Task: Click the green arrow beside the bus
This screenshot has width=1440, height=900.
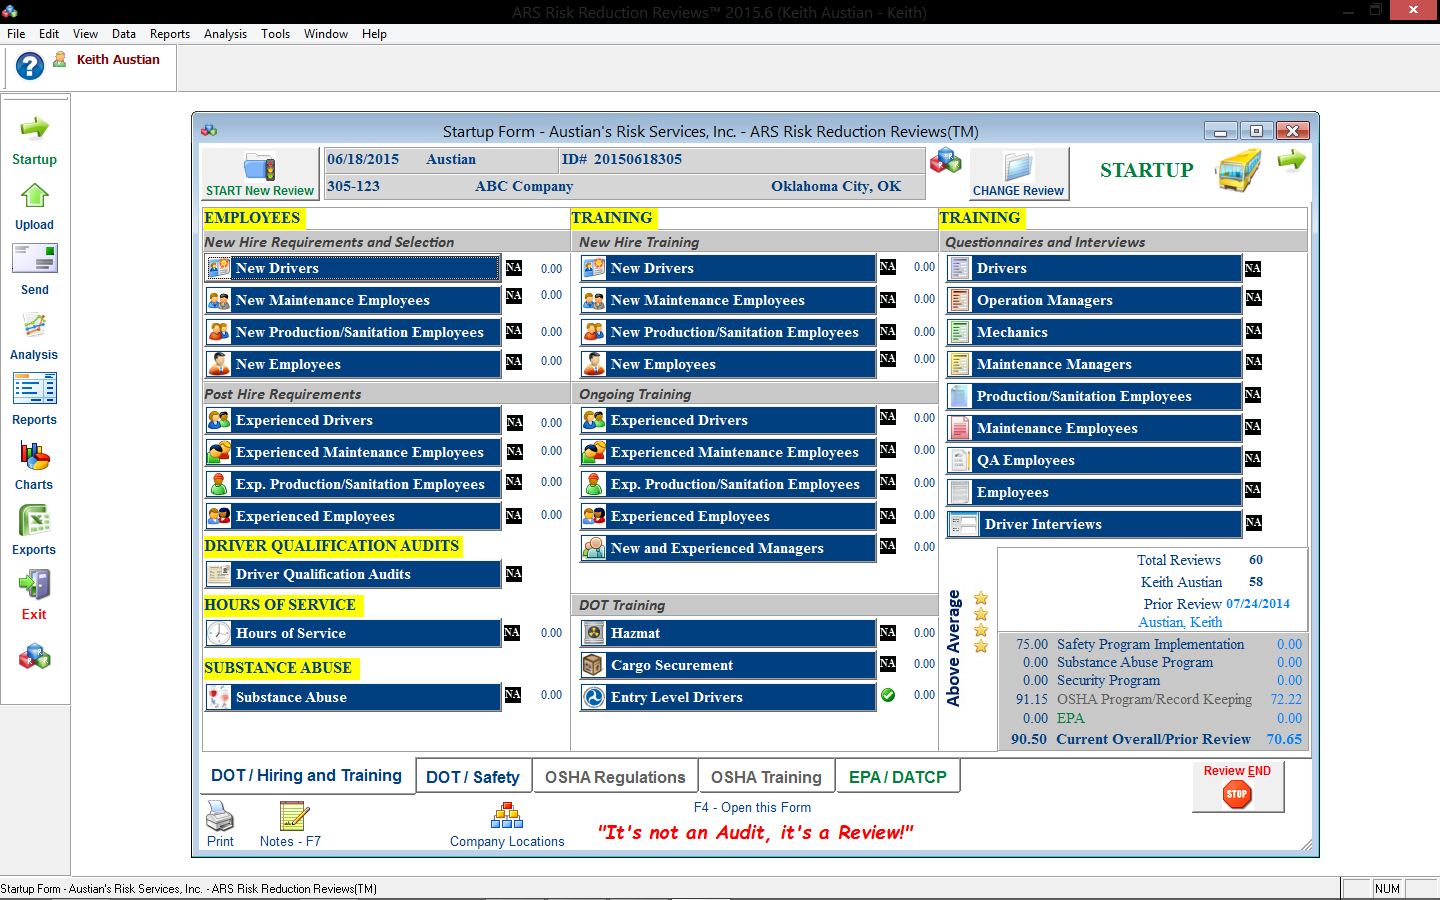Action: (x=1291, y=160)
